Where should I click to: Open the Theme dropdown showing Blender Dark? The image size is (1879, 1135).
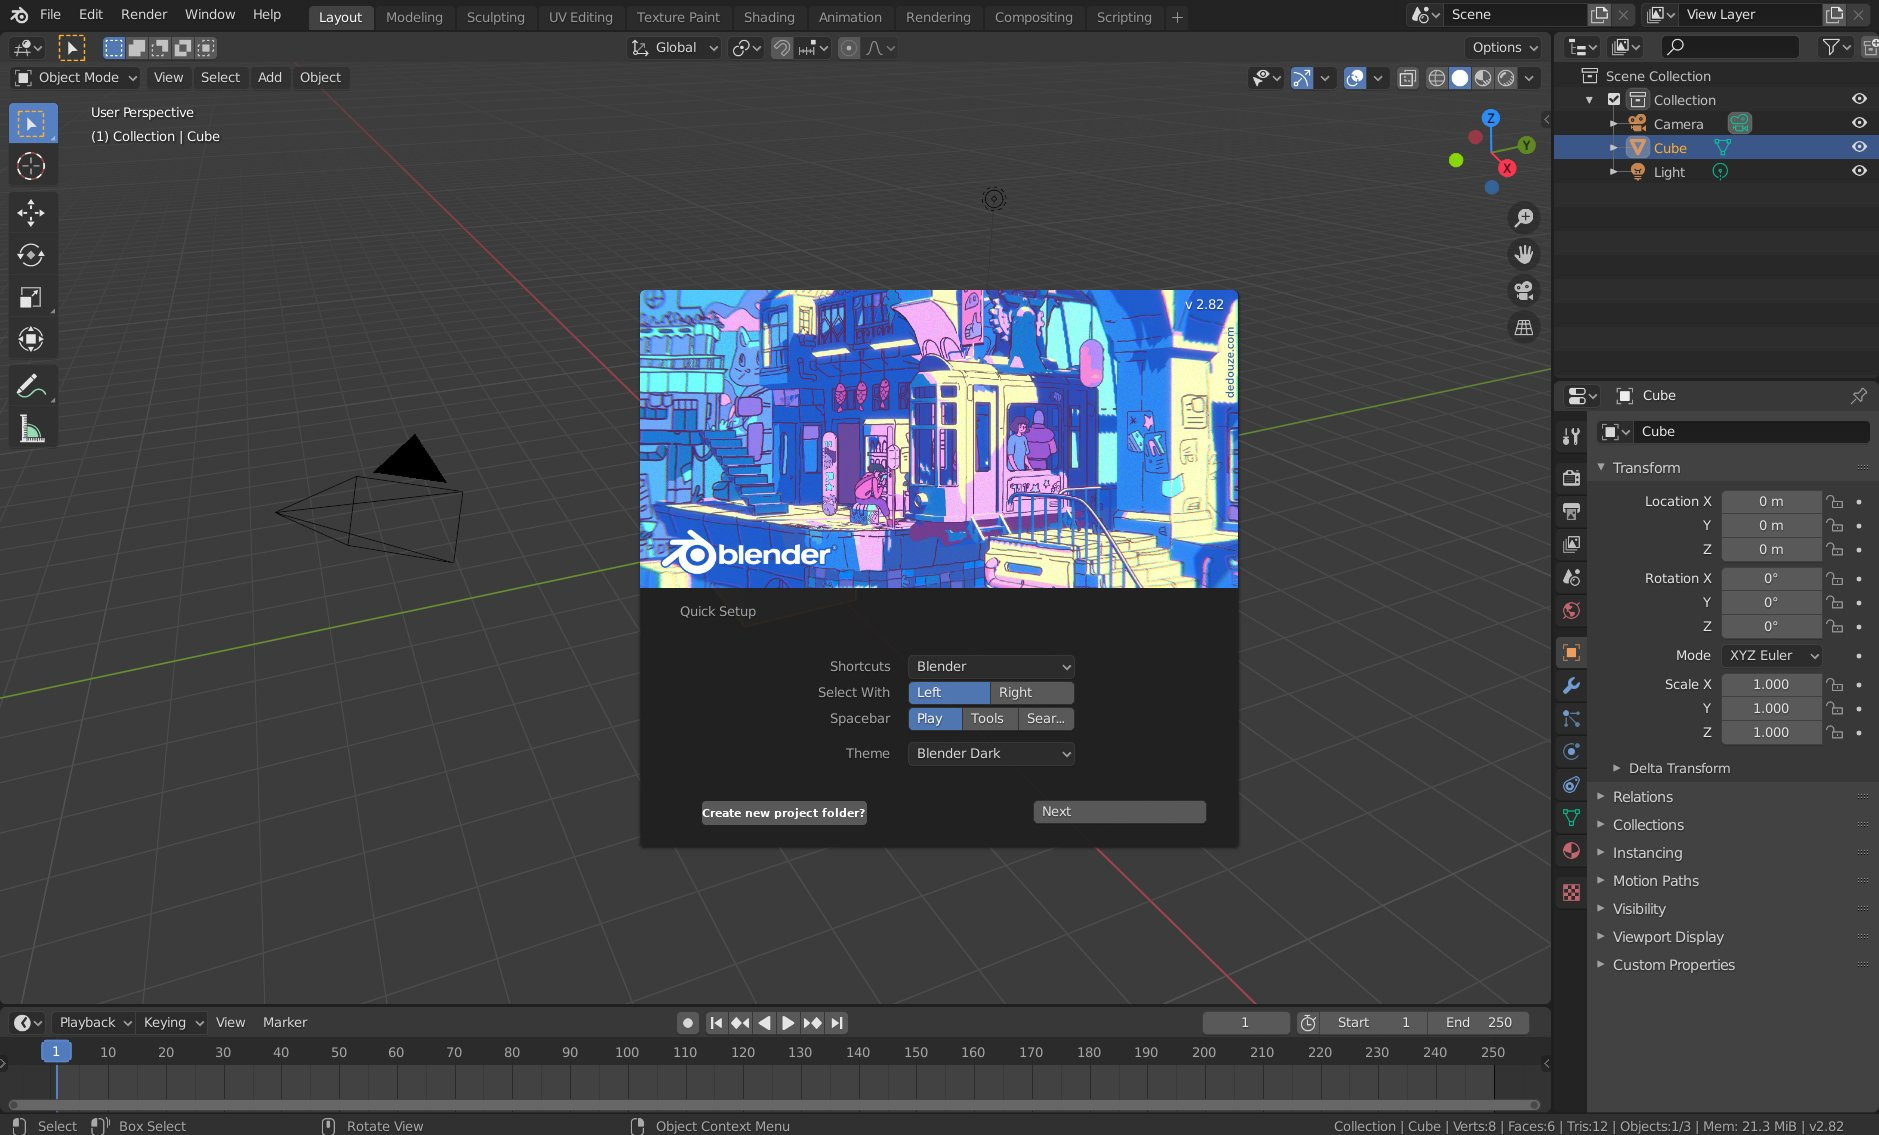coord(991,753)
